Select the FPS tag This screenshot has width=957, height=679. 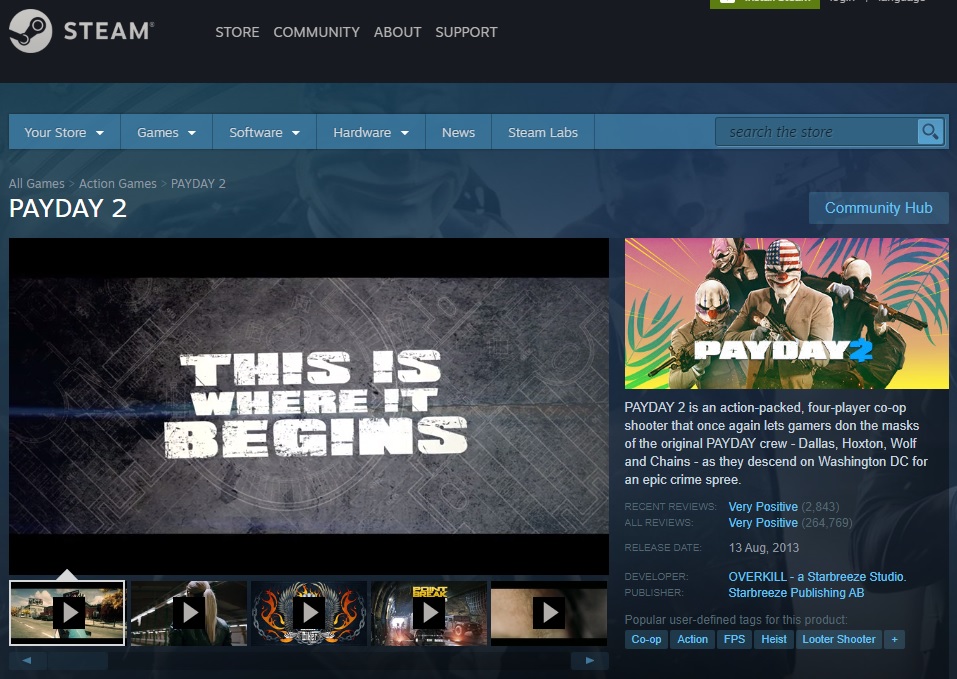coord(734,639)
